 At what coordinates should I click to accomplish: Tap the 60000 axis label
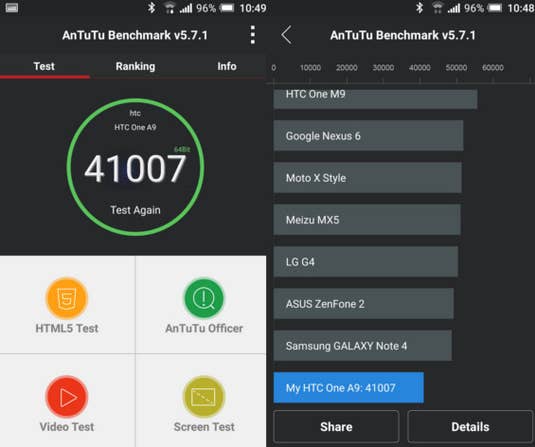click(493, 68)
